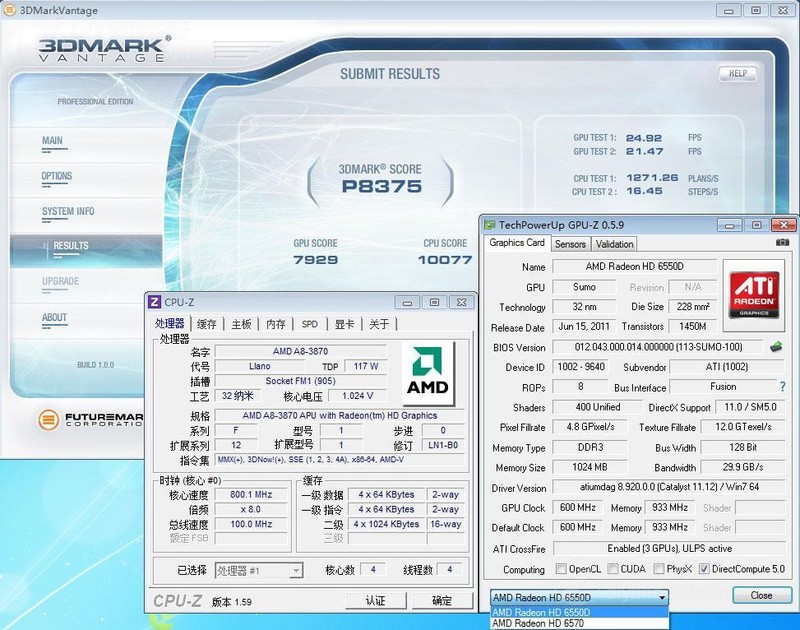Open OPTIONS in the 3DMark sidebar
The width and height of the screenshot is (800, 630).
coord(57,176)
